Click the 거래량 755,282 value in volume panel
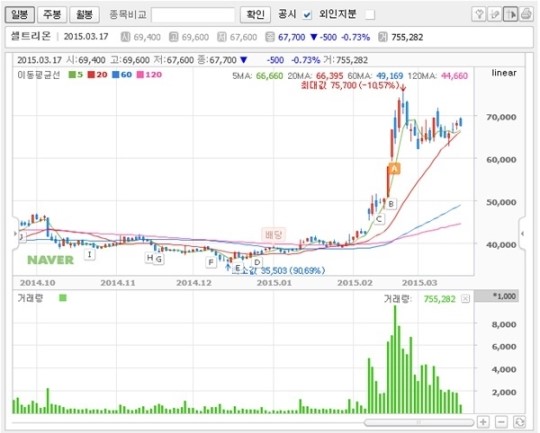Screen dimensions: 540x433 pyautogui.click(x=439, y=299)
